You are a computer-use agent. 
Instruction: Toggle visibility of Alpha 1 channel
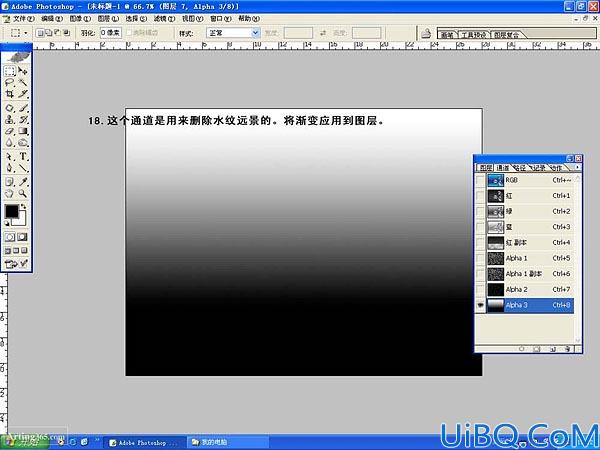(x=480, y=258)
